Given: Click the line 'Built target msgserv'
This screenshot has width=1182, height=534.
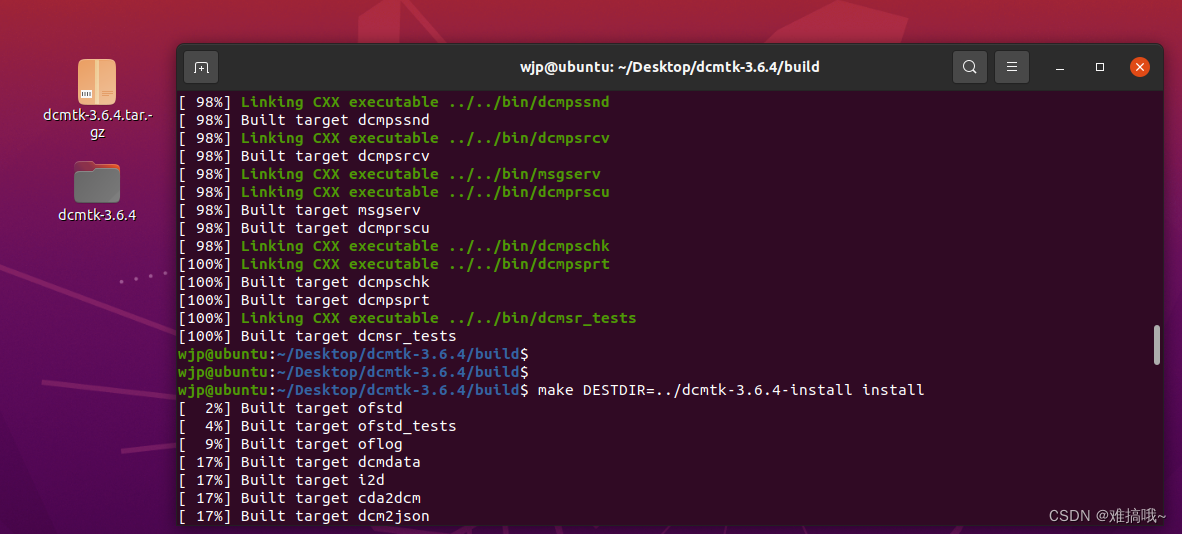Looking at the screenshot, I should coord(299,210).
